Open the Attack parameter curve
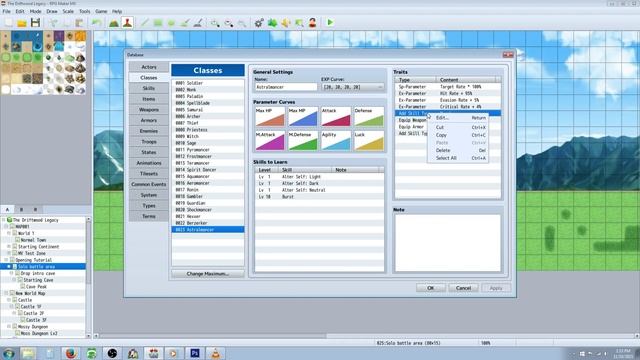 tap(336, 117)
